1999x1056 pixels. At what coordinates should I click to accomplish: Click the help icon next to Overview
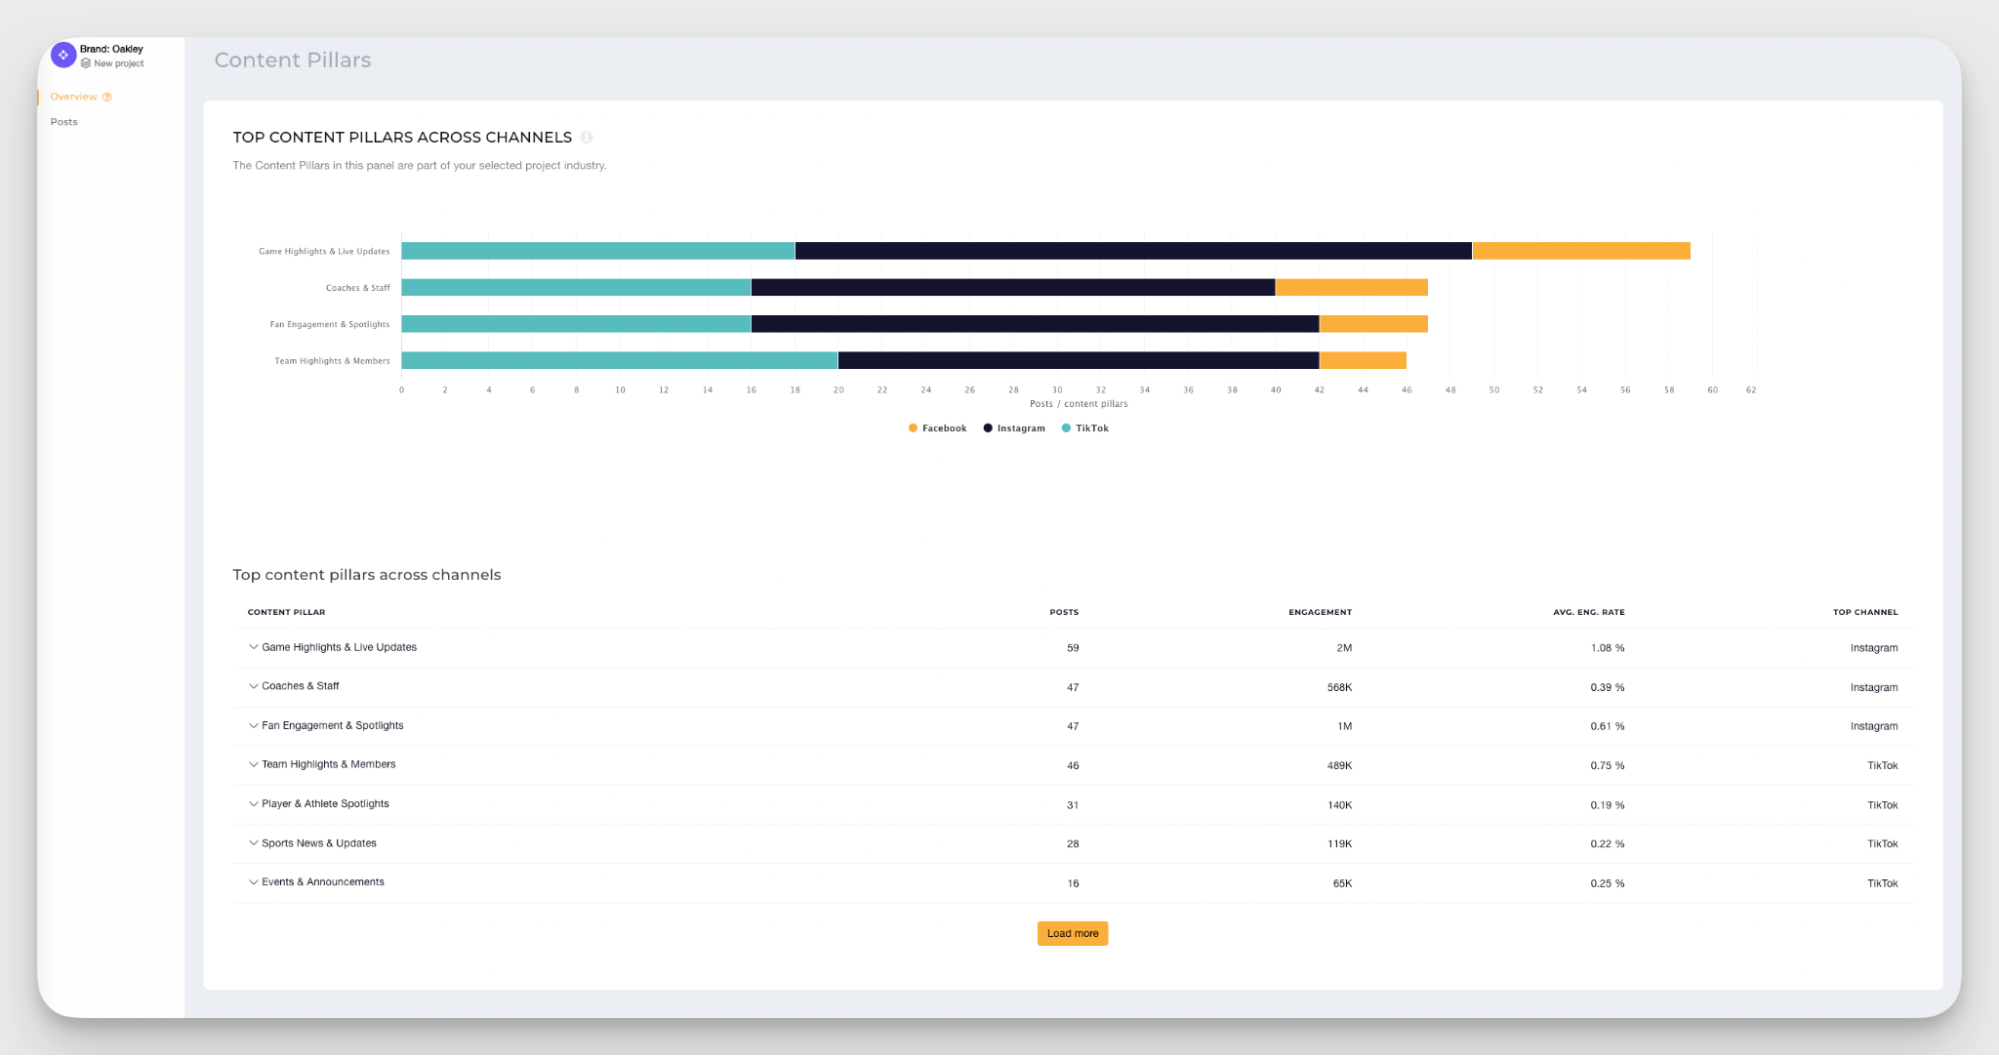click(x=106, y=96)
